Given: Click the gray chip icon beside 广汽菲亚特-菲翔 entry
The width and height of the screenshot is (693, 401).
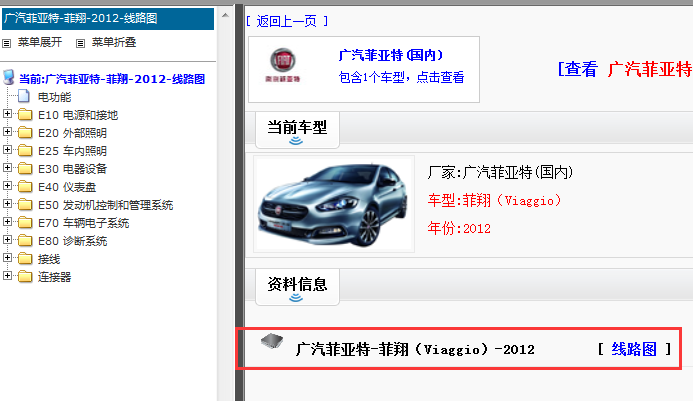Looking at the screenshot, I should click(272, 341).
